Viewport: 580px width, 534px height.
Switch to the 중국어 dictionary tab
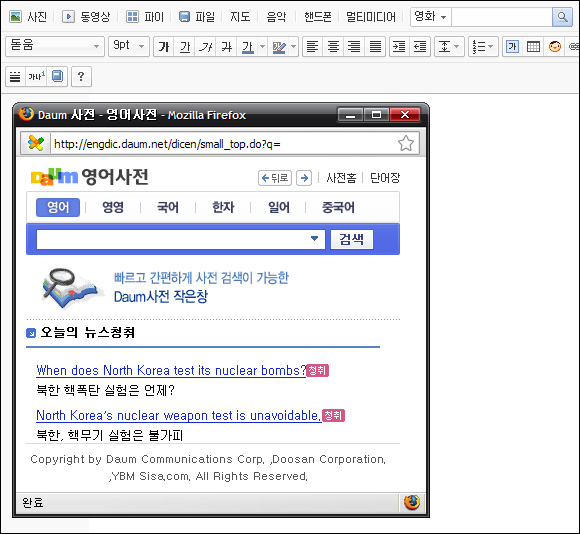[x=338, y=207]
